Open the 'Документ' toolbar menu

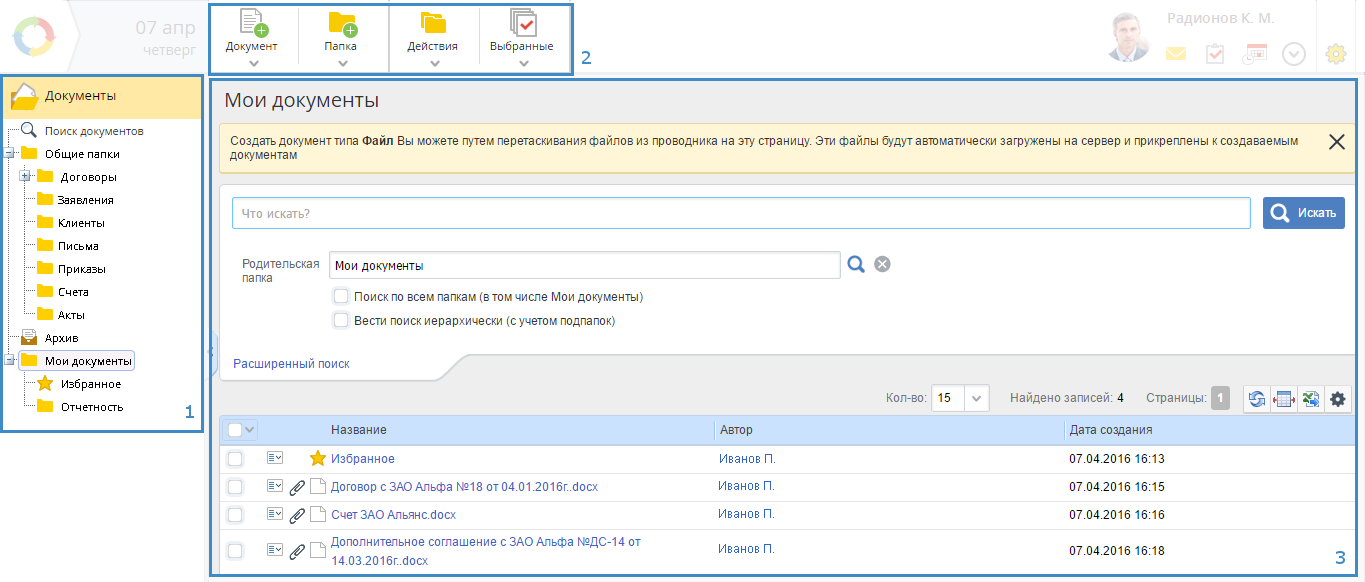252,36
